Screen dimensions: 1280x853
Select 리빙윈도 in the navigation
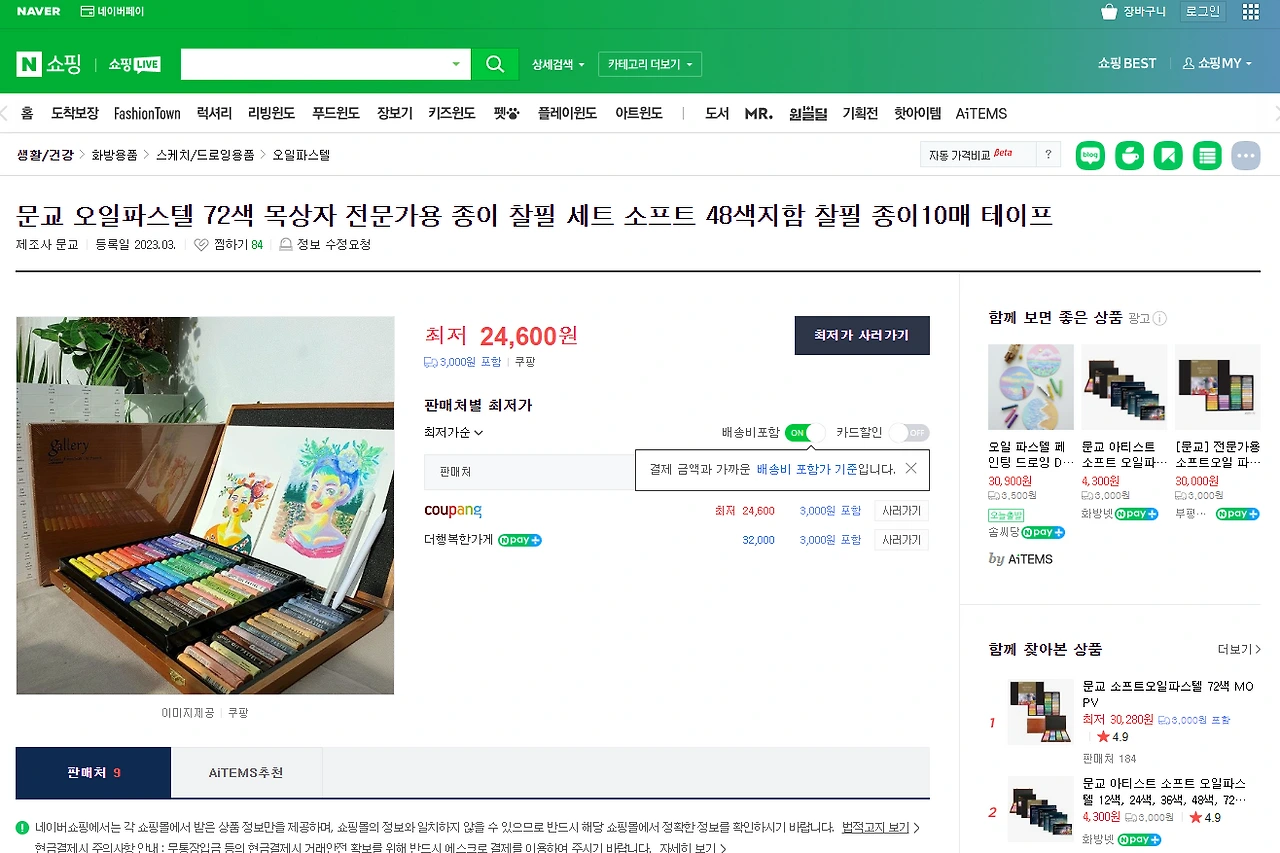pyautogui.click(x=272, y=113)
